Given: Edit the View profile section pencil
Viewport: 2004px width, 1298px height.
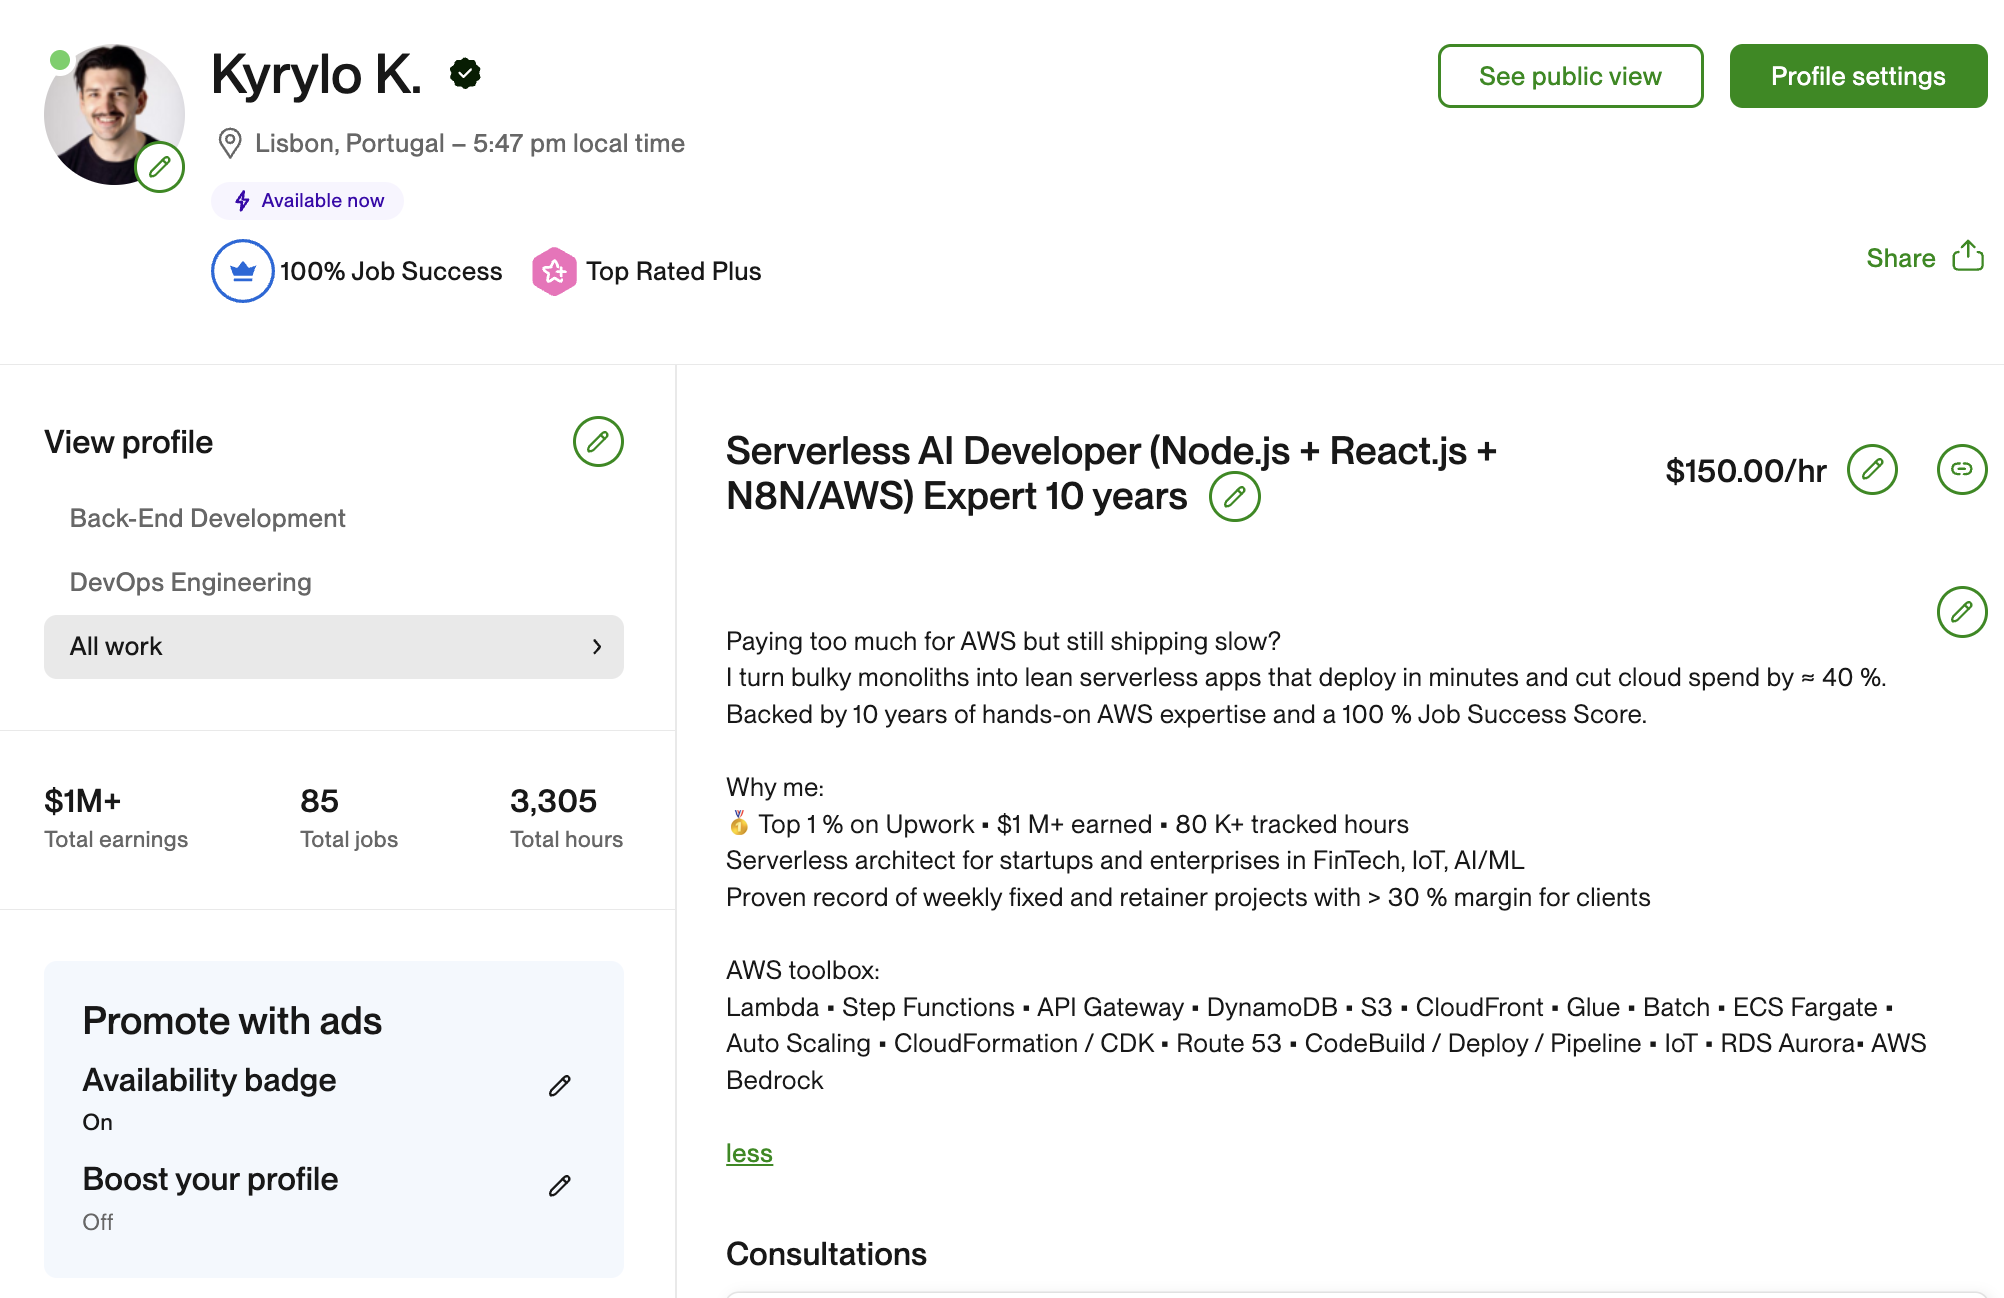Looking at the screenshot, I should click(598, 442).
